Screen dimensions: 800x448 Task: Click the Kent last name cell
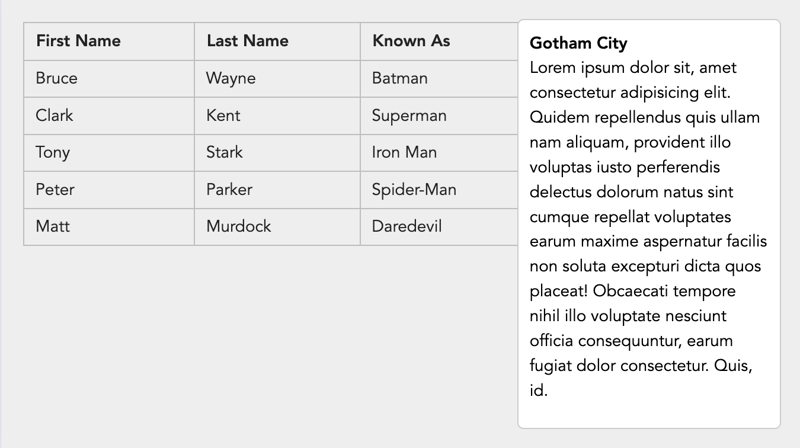pyautogui.click(x=277, y=116)
